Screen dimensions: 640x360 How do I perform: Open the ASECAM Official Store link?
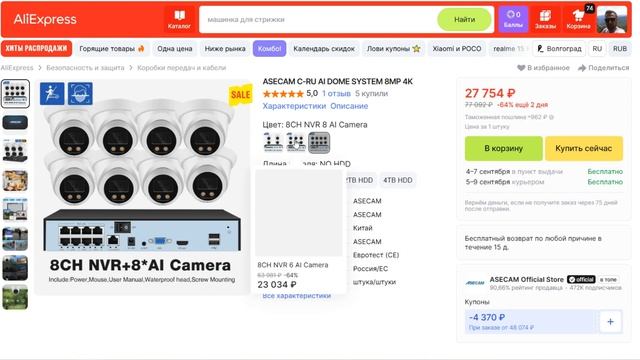pos(527,280)
